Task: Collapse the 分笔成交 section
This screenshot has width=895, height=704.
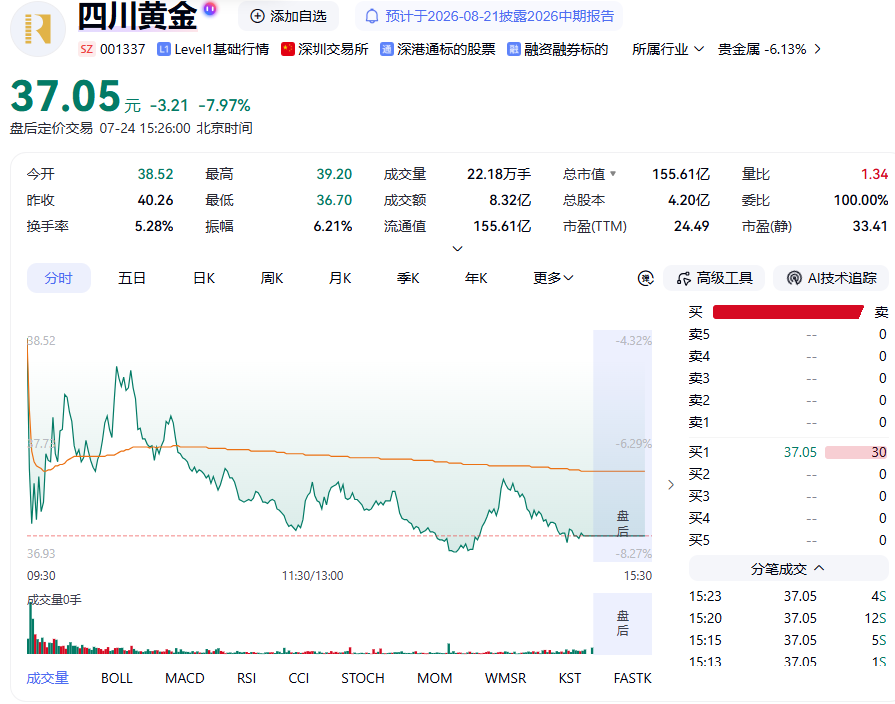Action: click(788, 569)
